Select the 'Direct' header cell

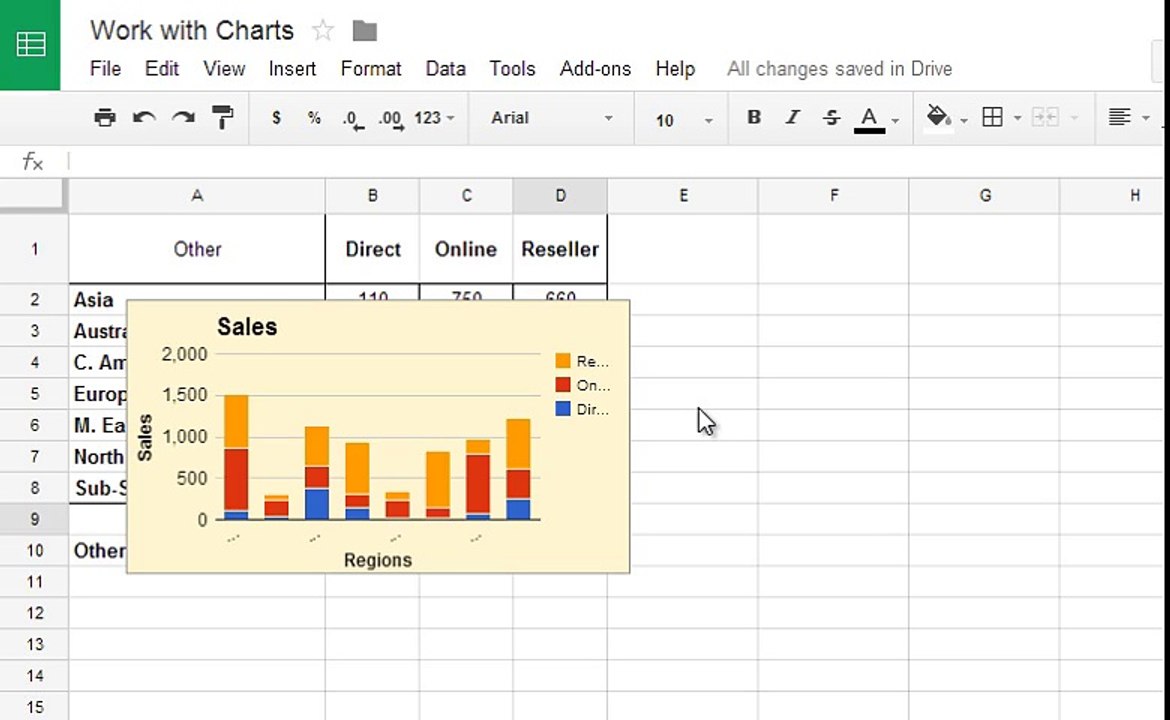pos(372,249)
